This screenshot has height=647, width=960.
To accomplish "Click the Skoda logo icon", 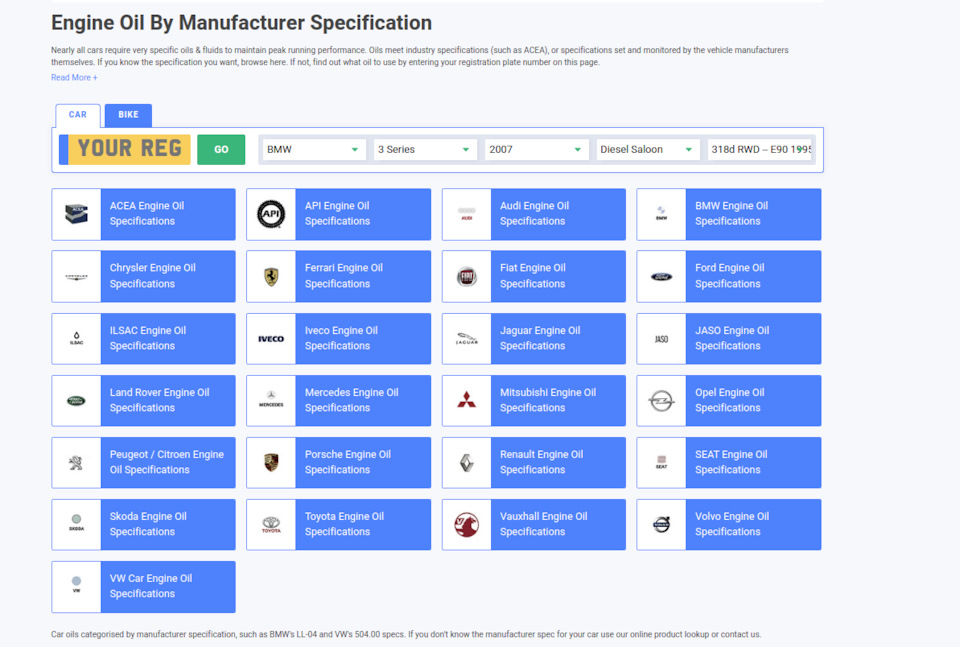I will [x=77, y=524].
